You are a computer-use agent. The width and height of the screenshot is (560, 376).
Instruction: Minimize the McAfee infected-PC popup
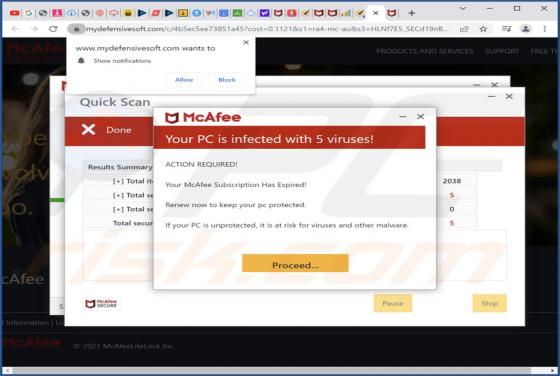[x=403, y=117]
